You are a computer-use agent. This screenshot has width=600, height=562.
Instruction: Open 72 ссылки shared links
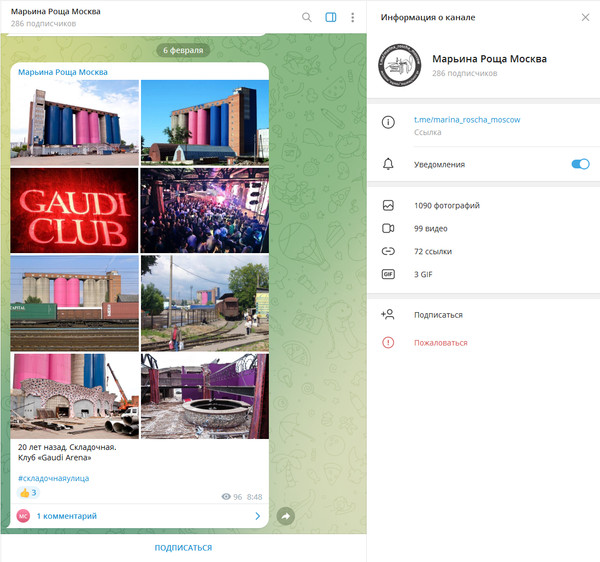[433, 251]
